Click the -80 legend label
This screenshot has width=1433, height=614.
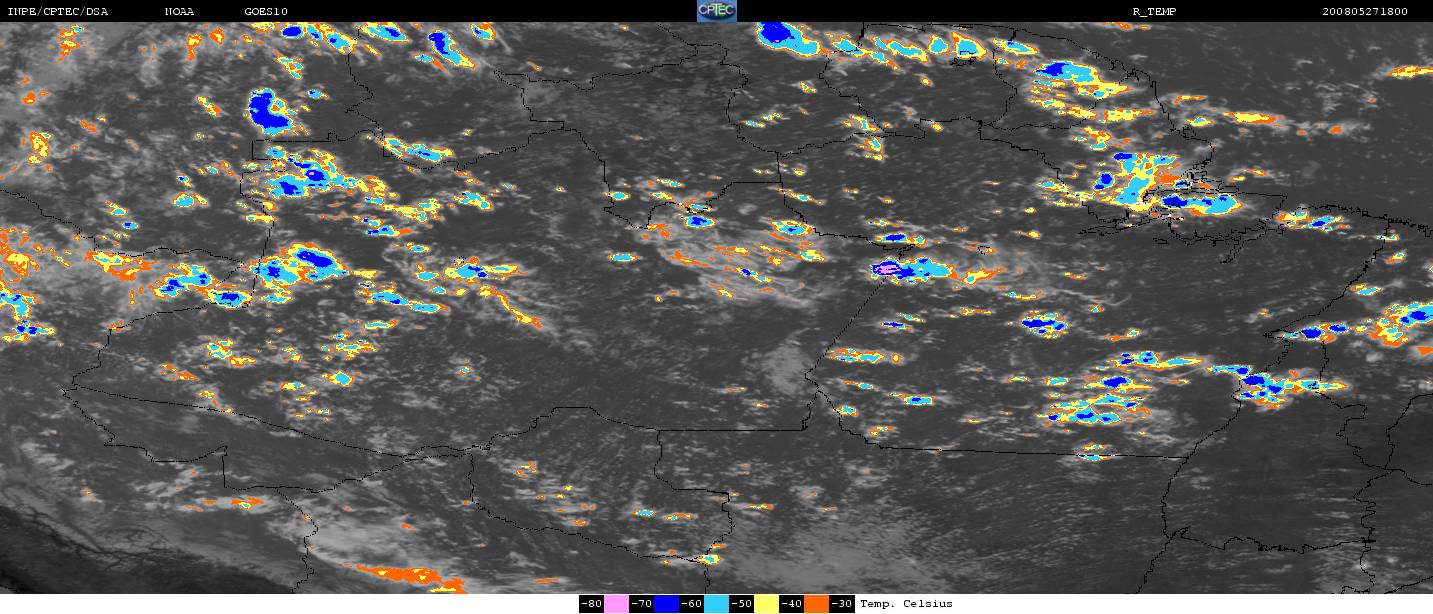591,604
